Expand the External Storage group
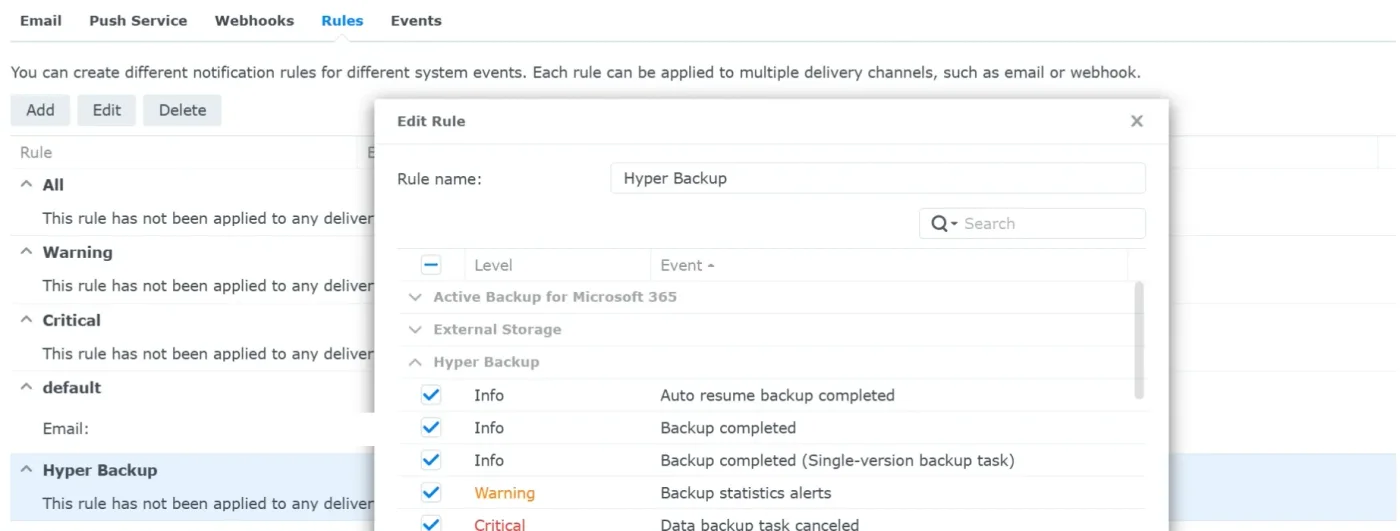Screen dimensions: 1400x531 (x=415, y=329)
